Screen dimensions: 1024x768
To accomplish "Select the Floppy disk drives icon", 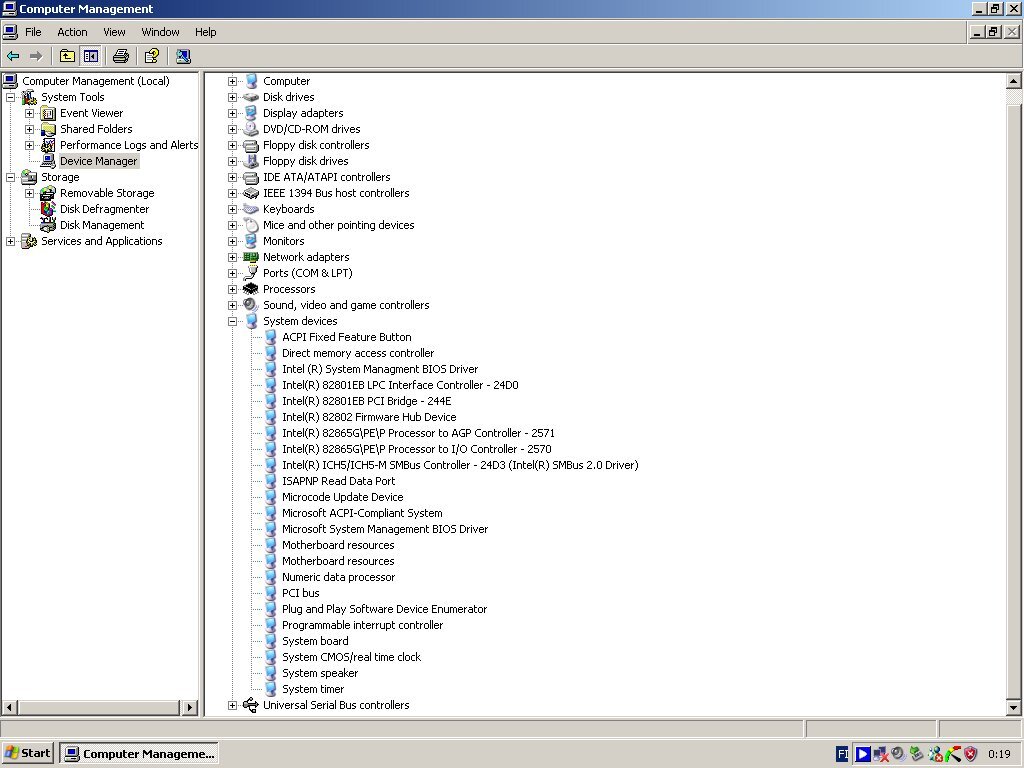I will [251, 161].
